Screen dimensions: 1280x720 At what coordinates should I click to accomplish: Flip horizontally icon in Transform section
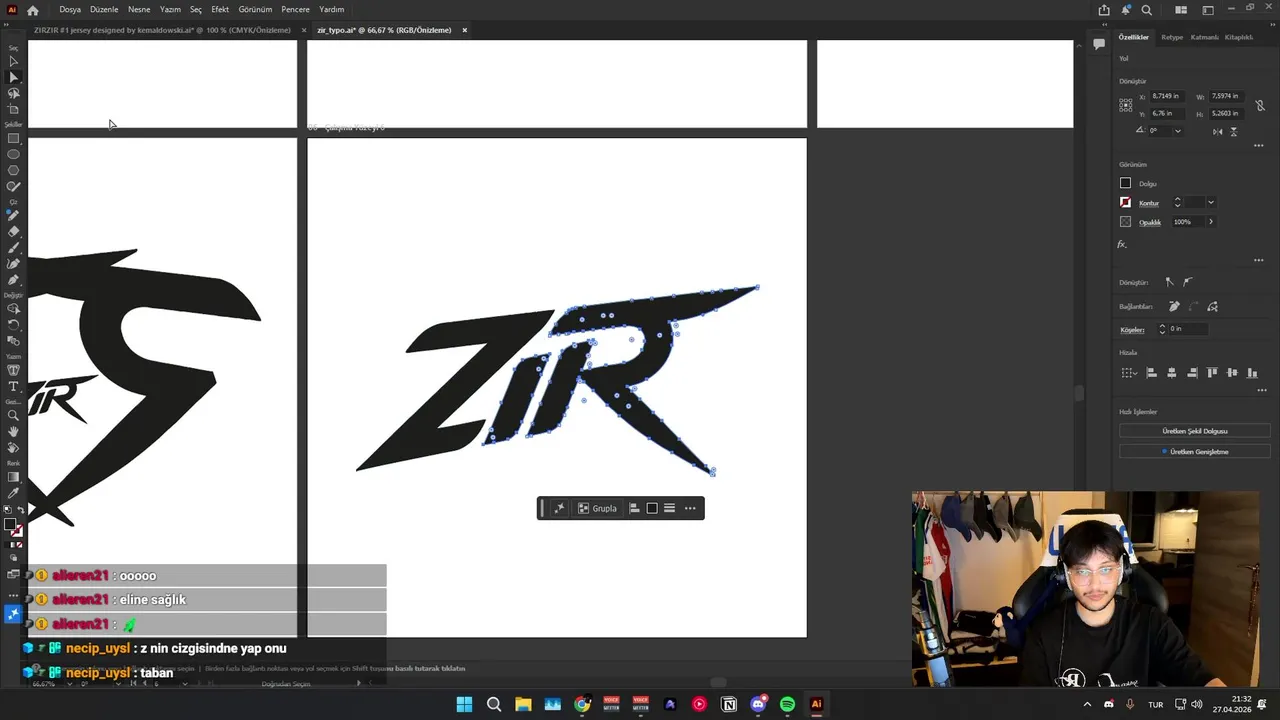(x=1220, y=131)
